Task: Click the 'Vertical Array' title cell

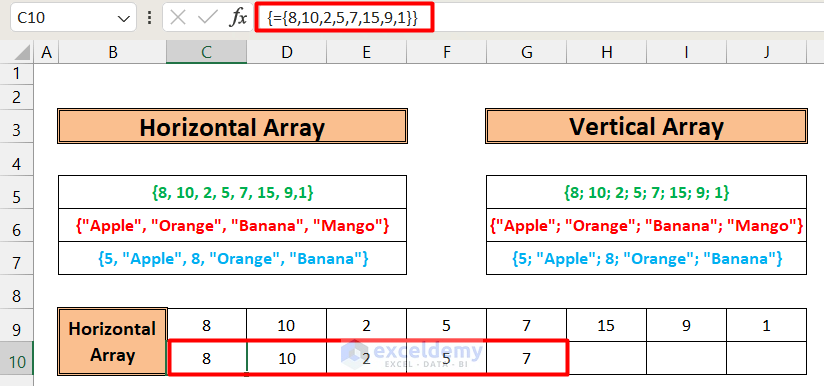Action: pos(646,126)
